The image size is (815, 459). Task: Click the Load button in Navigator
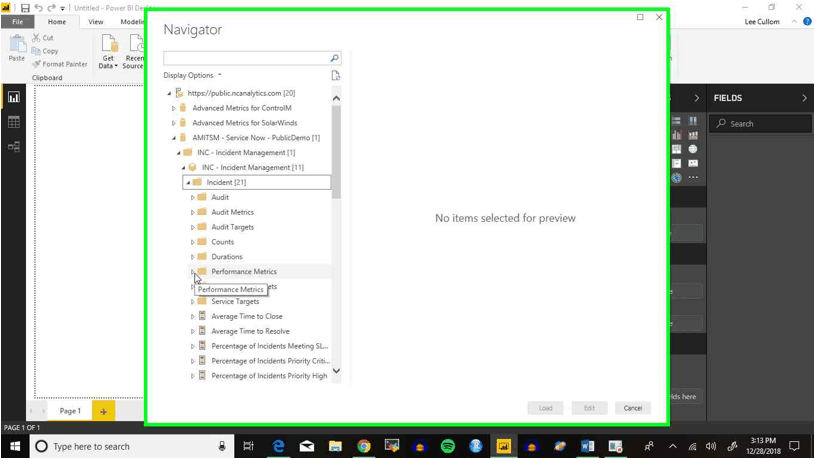tap(545, 408)
